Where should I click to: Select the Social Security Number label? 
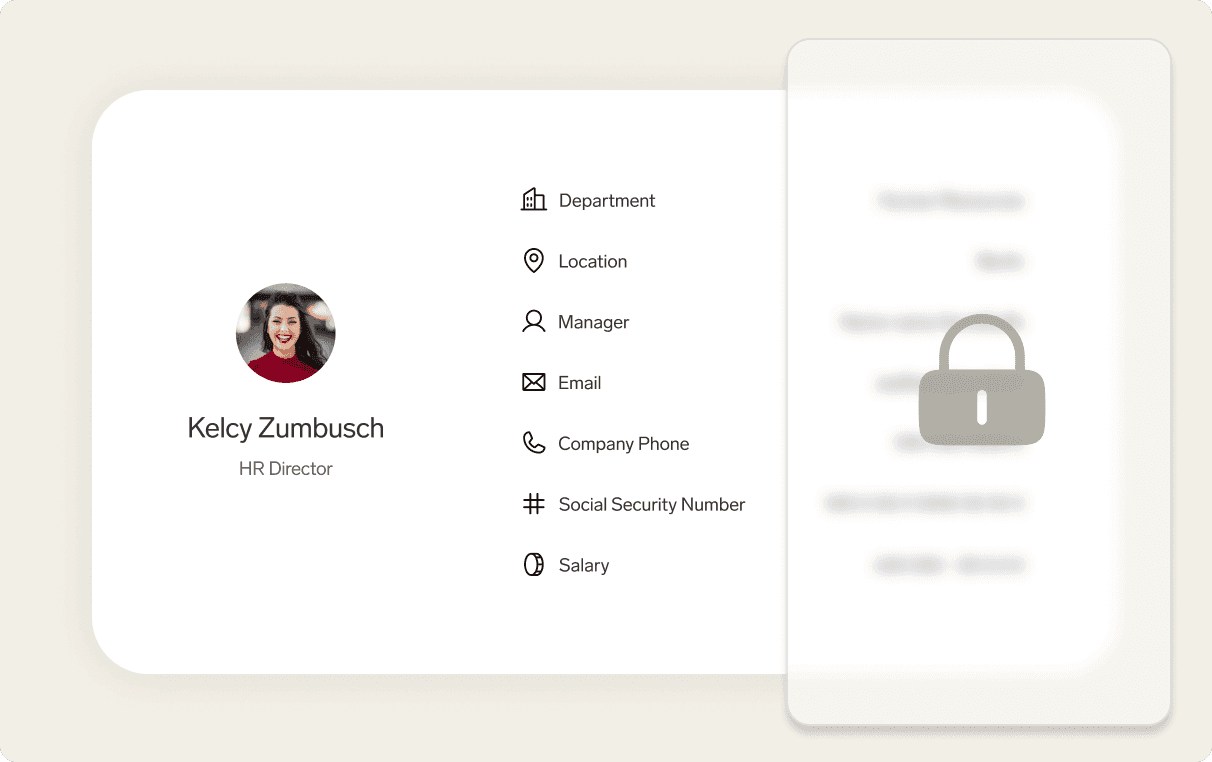tap(652, 504)
